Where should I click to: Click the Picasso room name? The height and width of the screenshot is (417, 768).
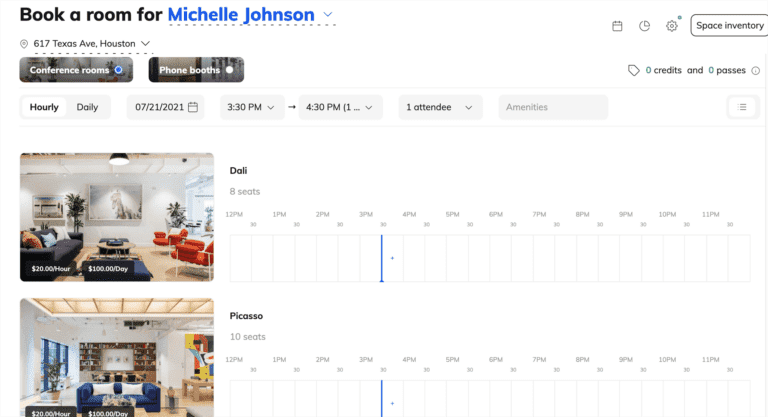pyautogui.click(x=246, y=316)
